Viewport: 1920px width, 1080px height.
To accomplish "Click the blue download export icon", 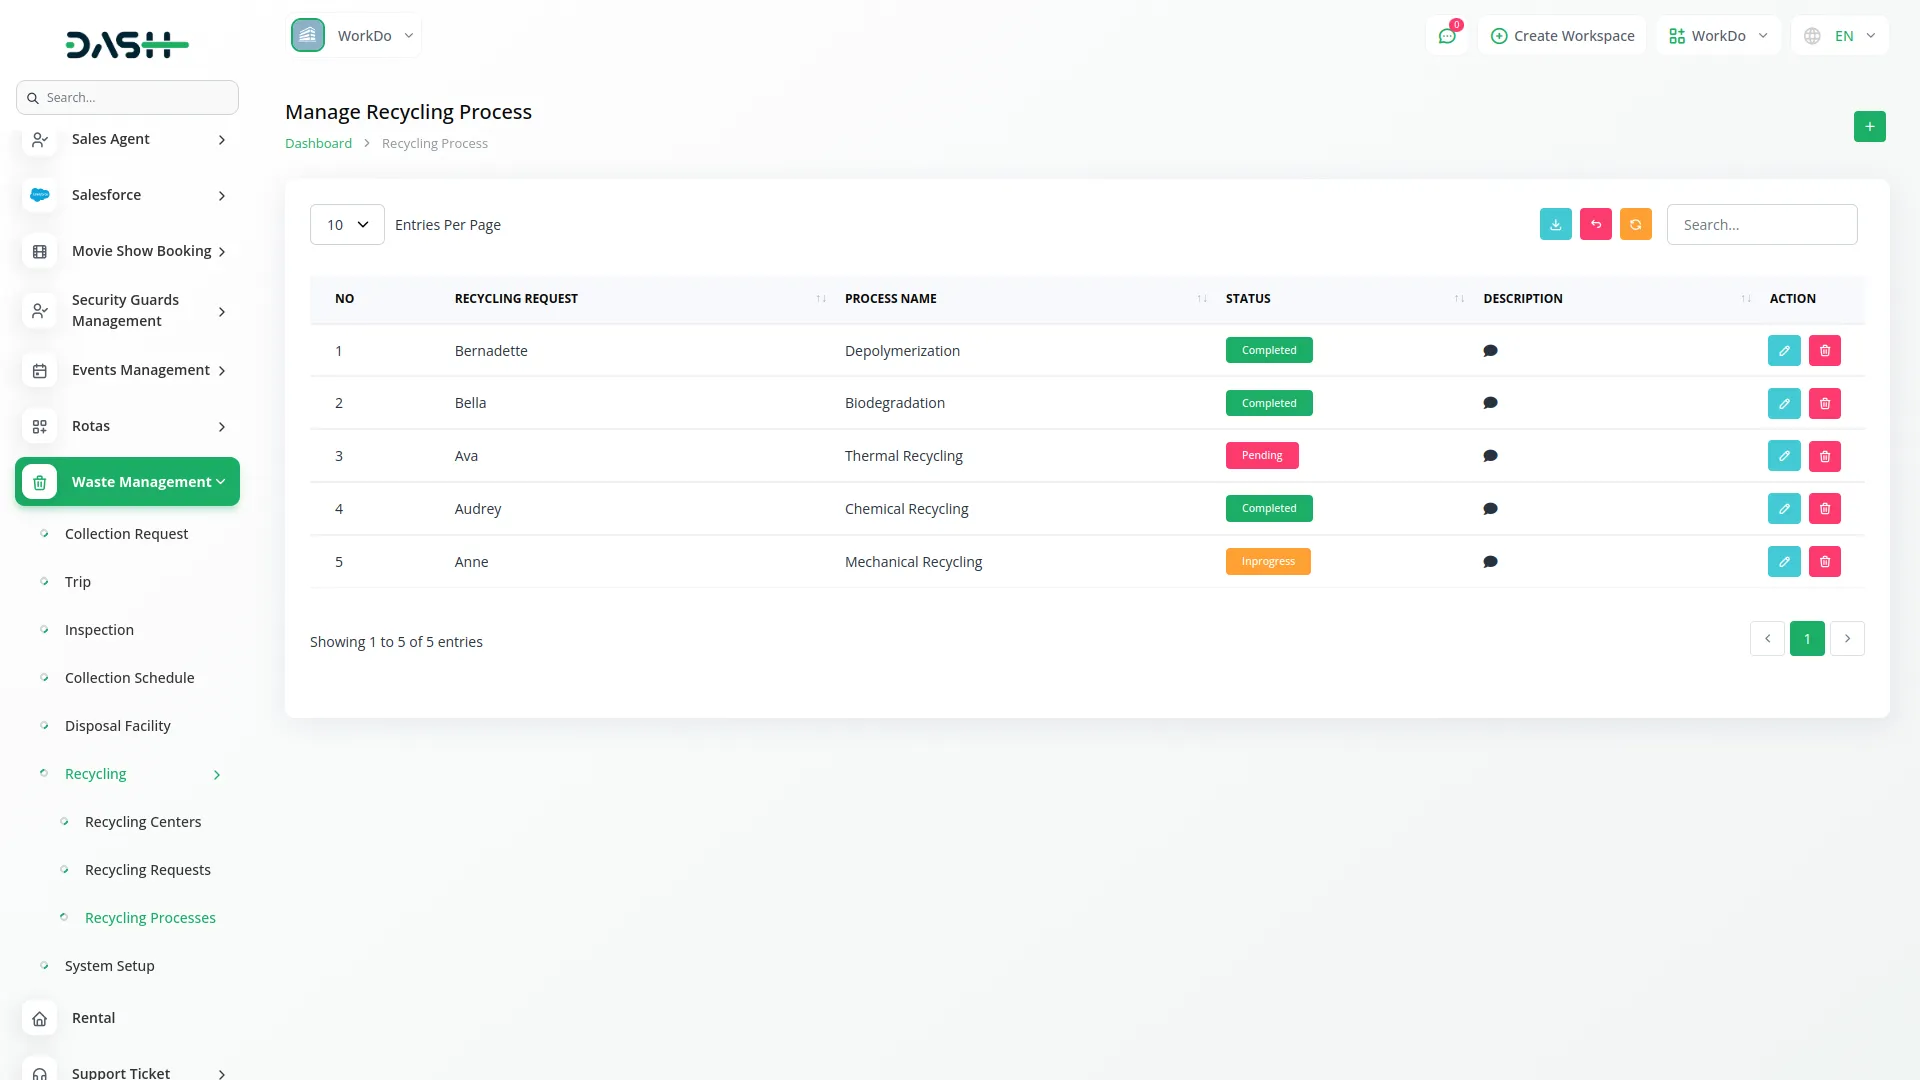I will click(x=1555, y=224).
